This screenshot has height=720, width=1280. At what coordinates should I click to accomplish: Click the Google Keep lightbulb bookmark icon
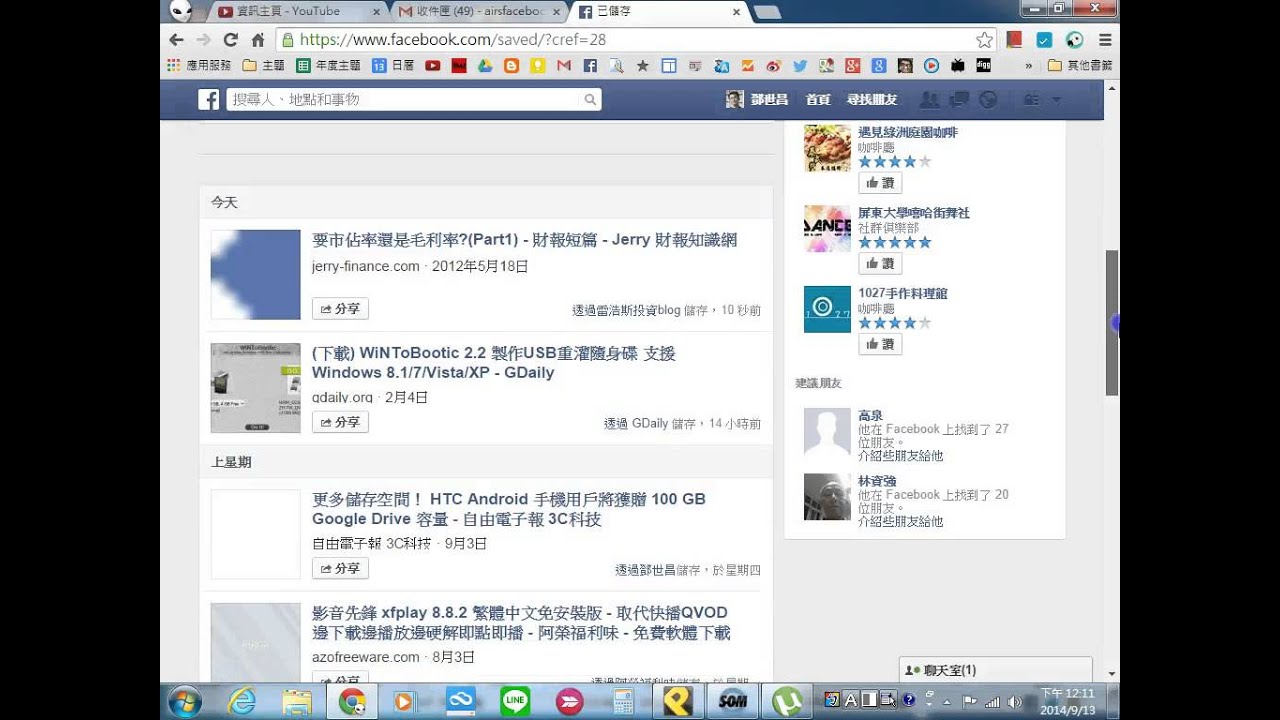(537, 66)
